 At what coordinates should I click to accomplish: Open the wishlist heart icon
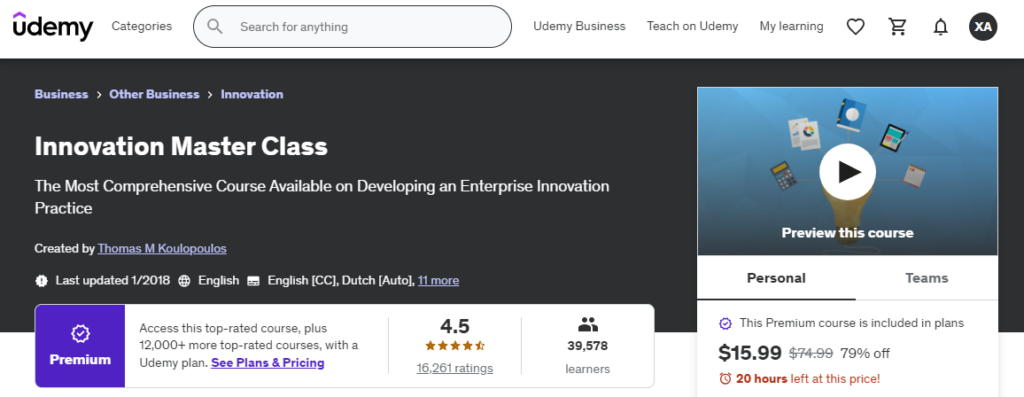(x=856, y=27)
